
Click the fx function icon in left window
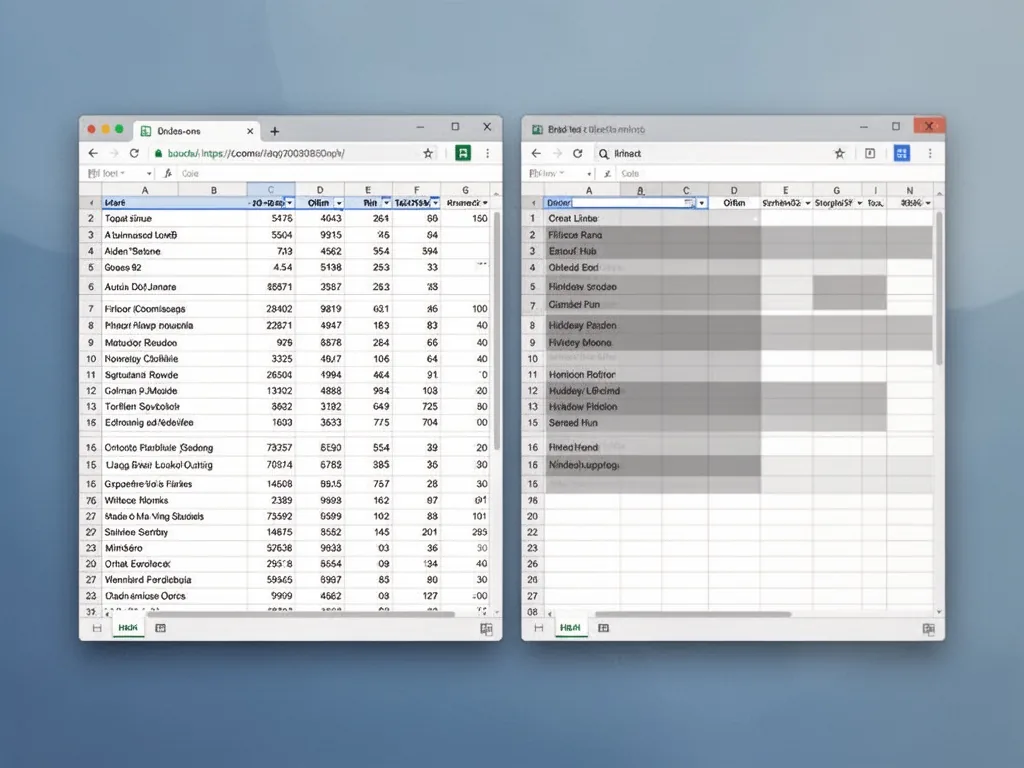click(168, 173)
